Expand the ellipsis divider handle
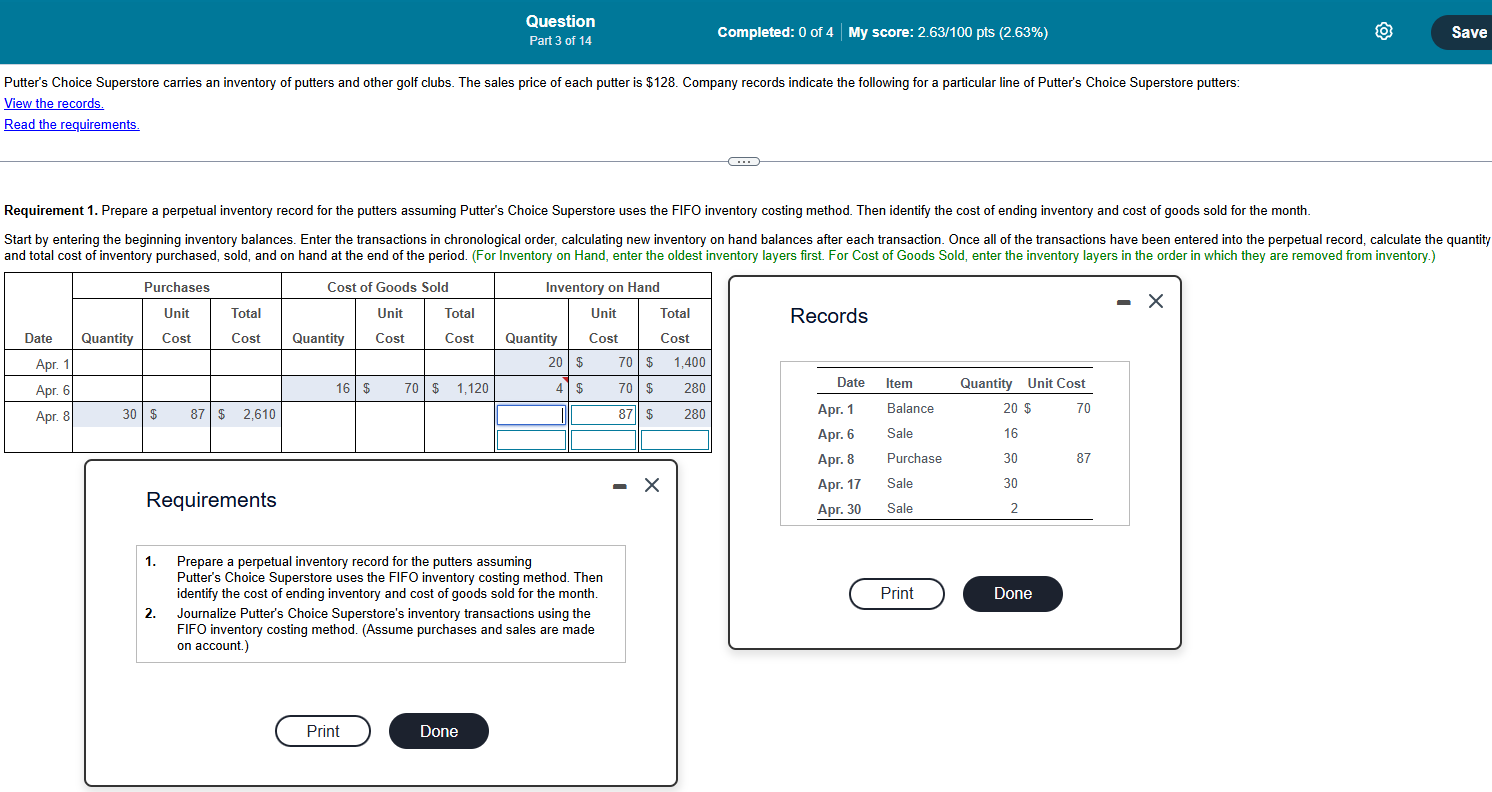The height and width of the screenshot is (792, 1492). click(x=745, y=160)
